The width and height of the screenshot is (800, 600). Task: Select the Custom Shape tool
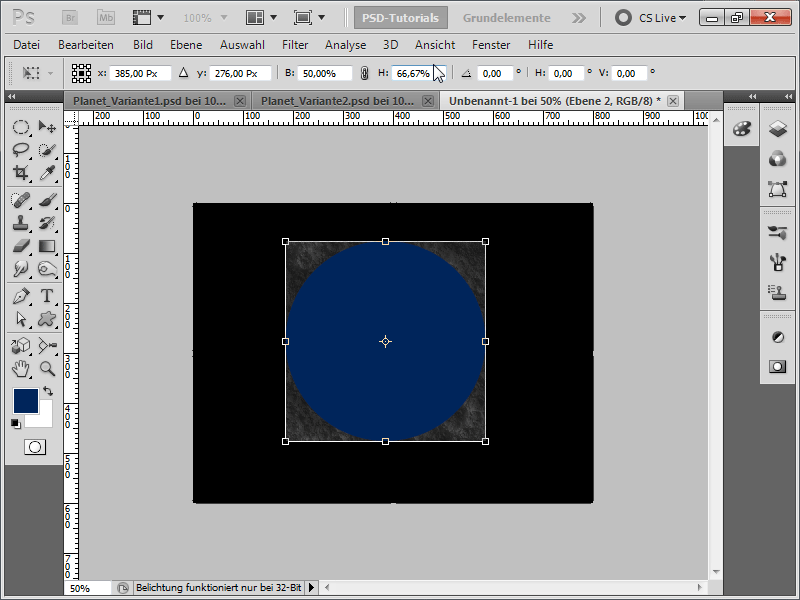click(47, 319)
